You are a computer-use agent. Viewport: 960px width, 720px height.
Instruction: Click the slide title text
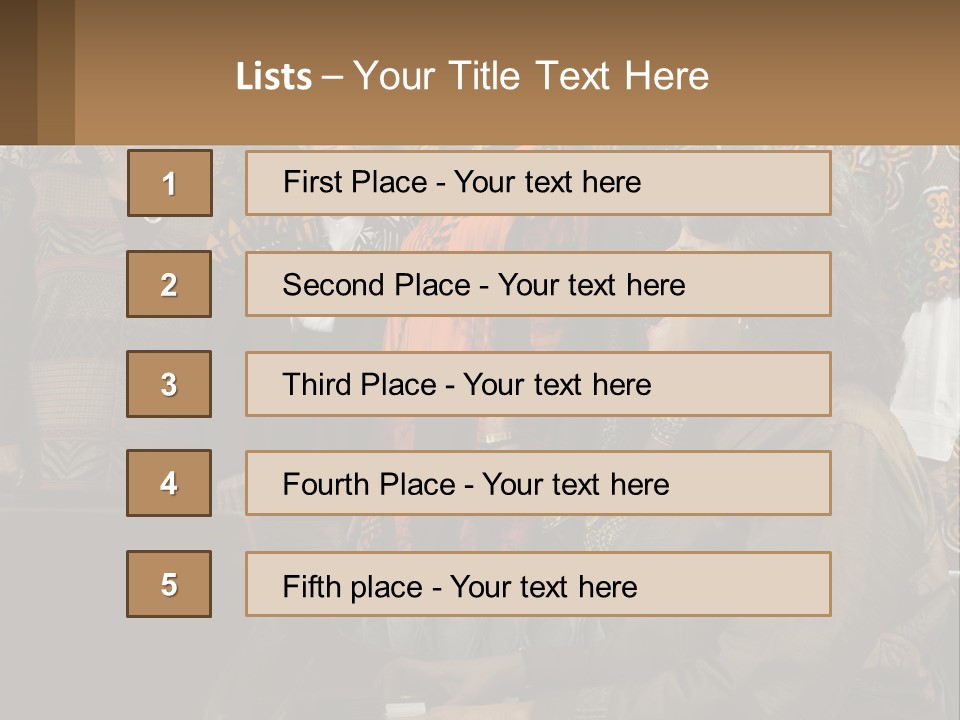pos(472,76)
